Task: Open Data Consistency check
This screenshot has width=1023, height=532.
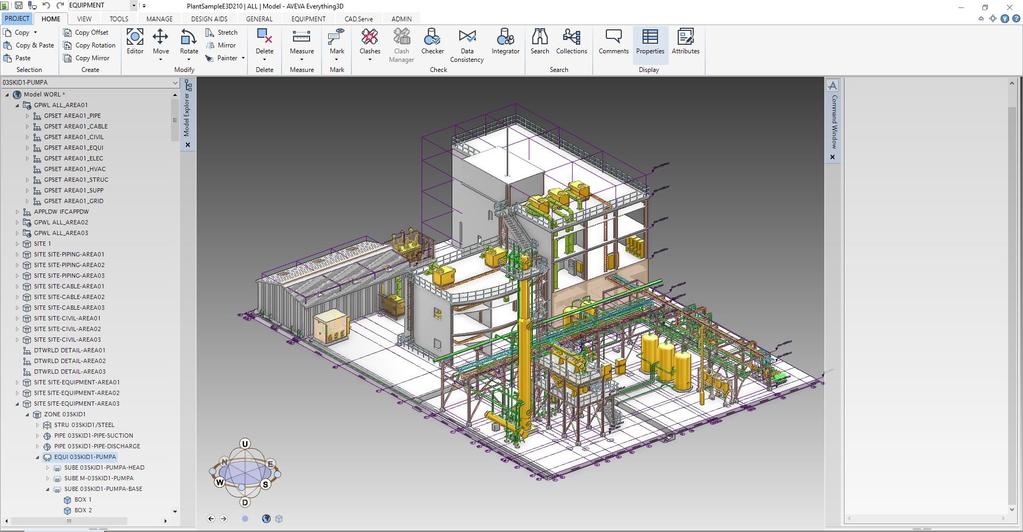Action: 467,46
